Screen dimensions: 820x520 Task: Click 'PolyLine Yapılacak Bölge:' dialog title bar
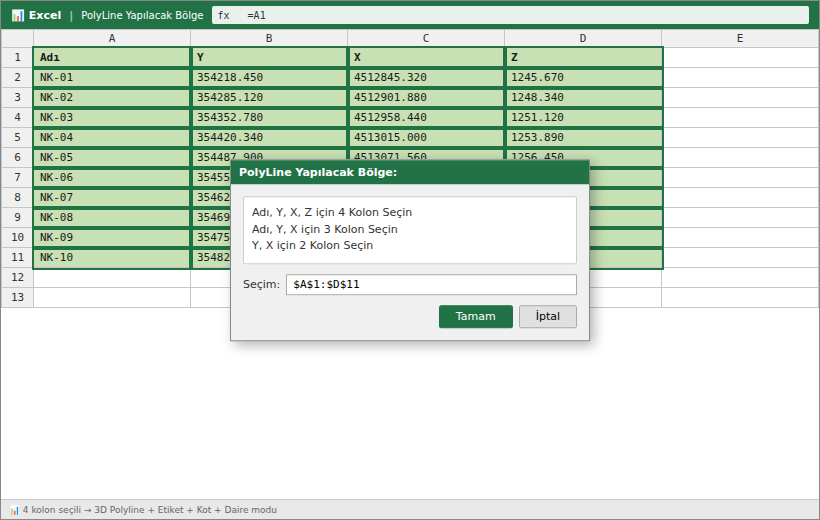click(410, 172)
